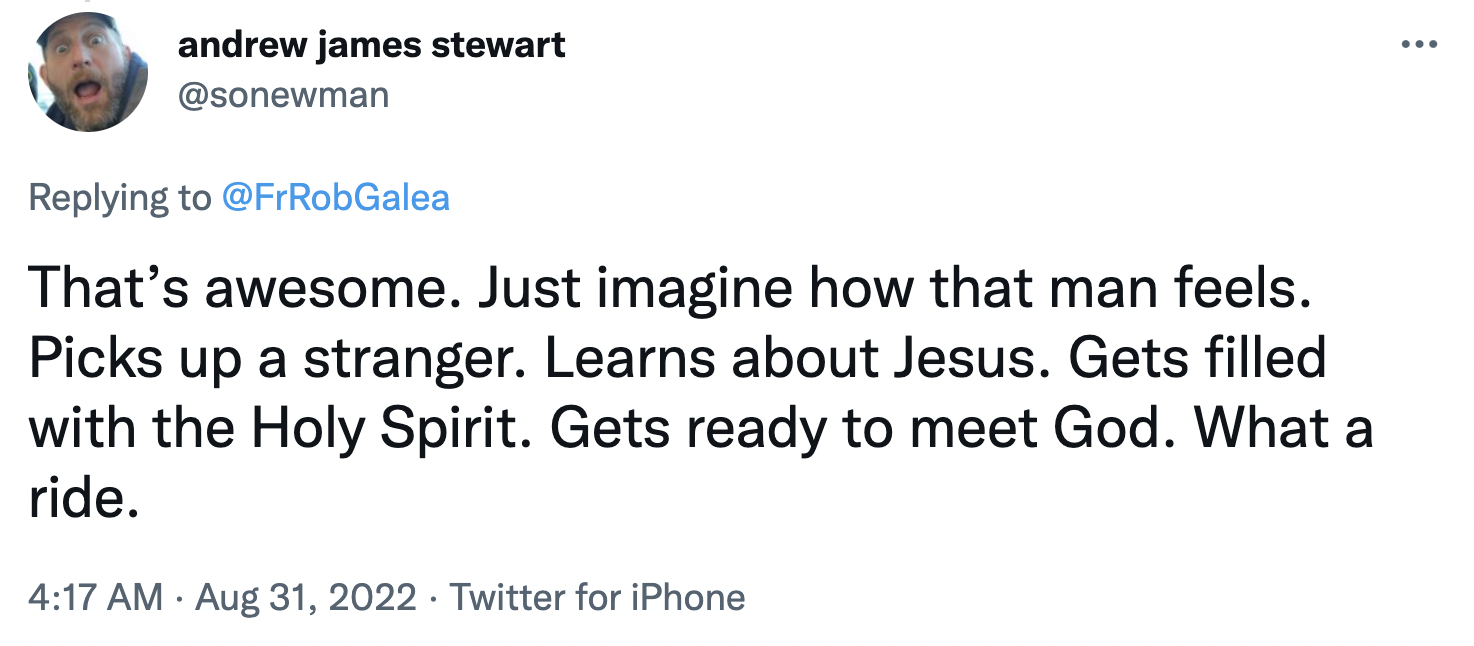The height and width of the screenshot is (646, 1474).
Task: Click the "Replying to" label
Action: pos(120,197)
